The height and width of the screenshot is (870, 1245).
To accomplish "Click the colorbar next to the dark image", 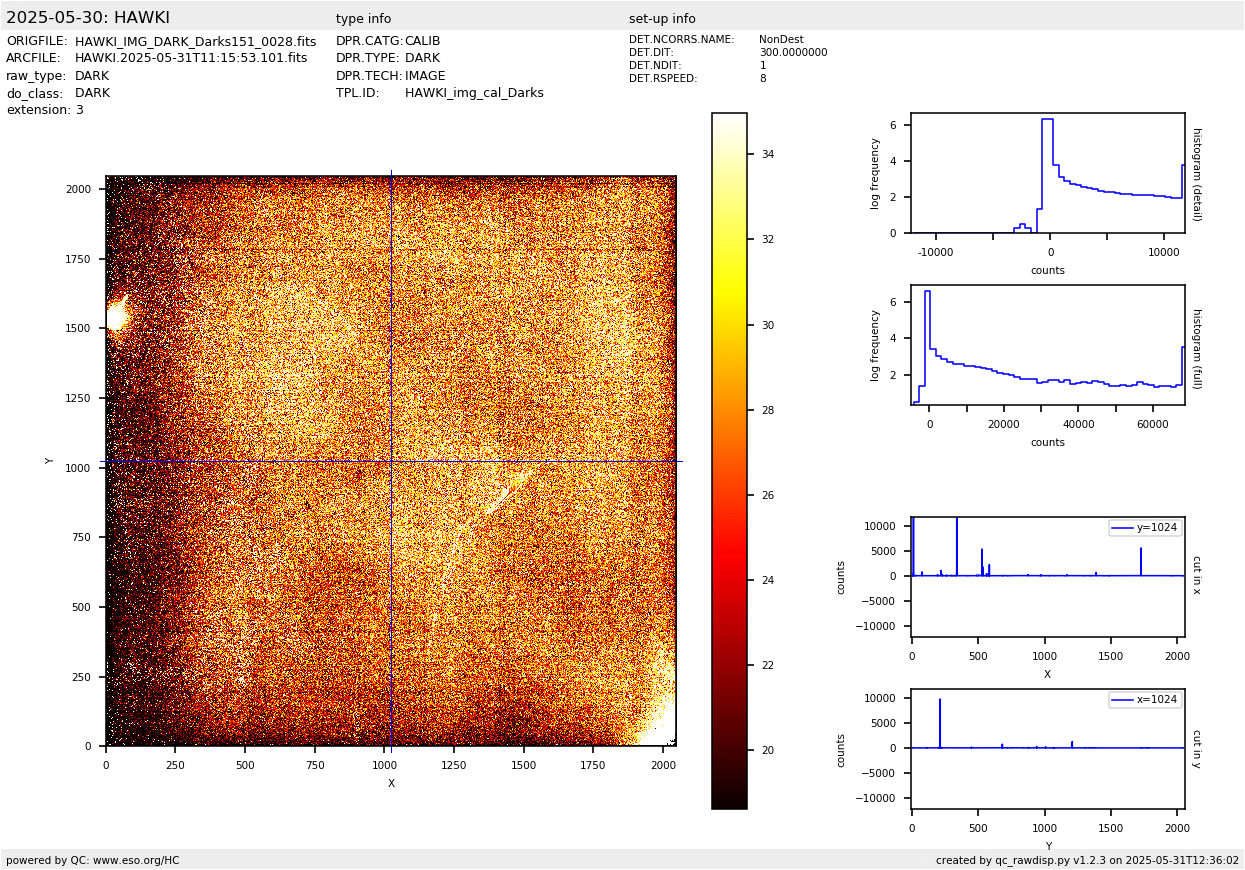I will tap(729, 460).
